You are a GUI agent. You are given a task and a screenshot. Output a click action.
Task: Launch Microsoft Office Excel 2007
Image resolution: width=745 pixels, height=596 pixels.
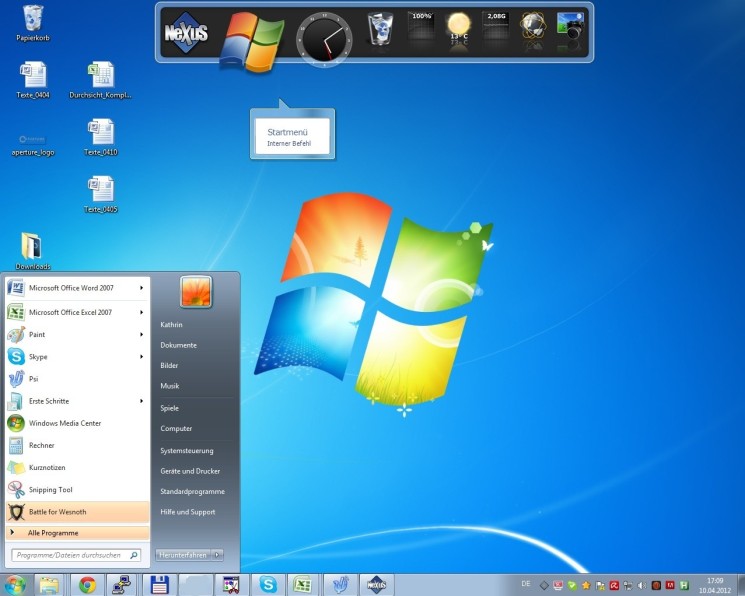click(77, 312)
